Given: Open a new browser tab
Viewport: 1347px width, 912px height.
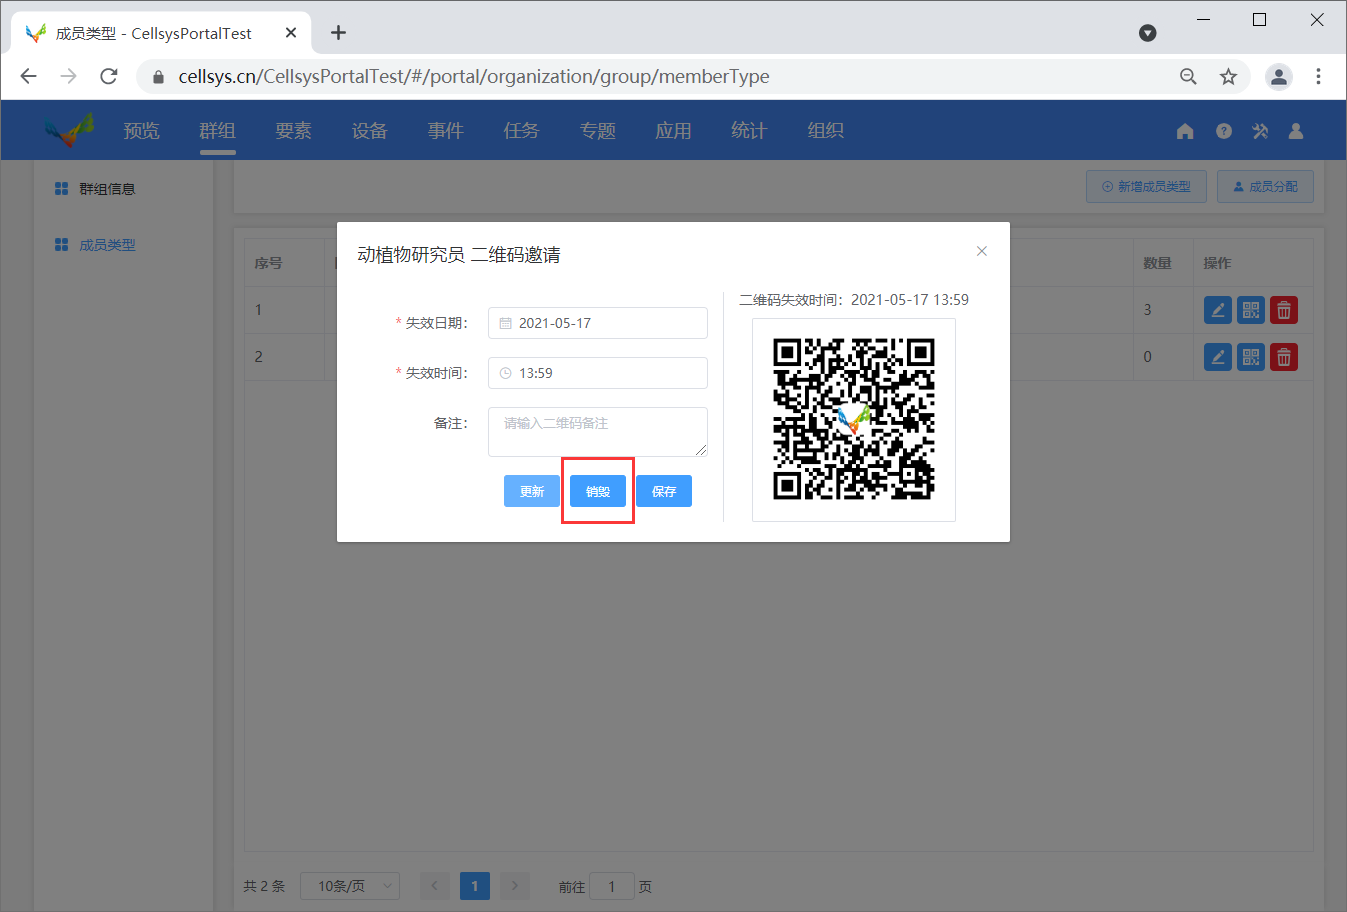Looking at the screenshot, I should pyautogui.click(x=338, y=33).
